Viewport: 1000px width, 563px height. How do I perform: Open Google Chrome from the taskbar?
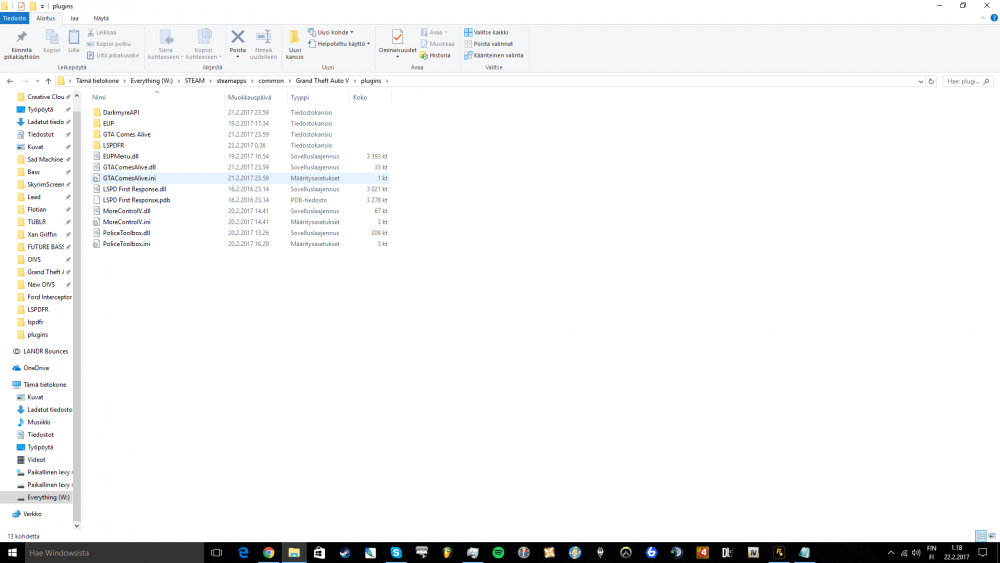[268, 553]
